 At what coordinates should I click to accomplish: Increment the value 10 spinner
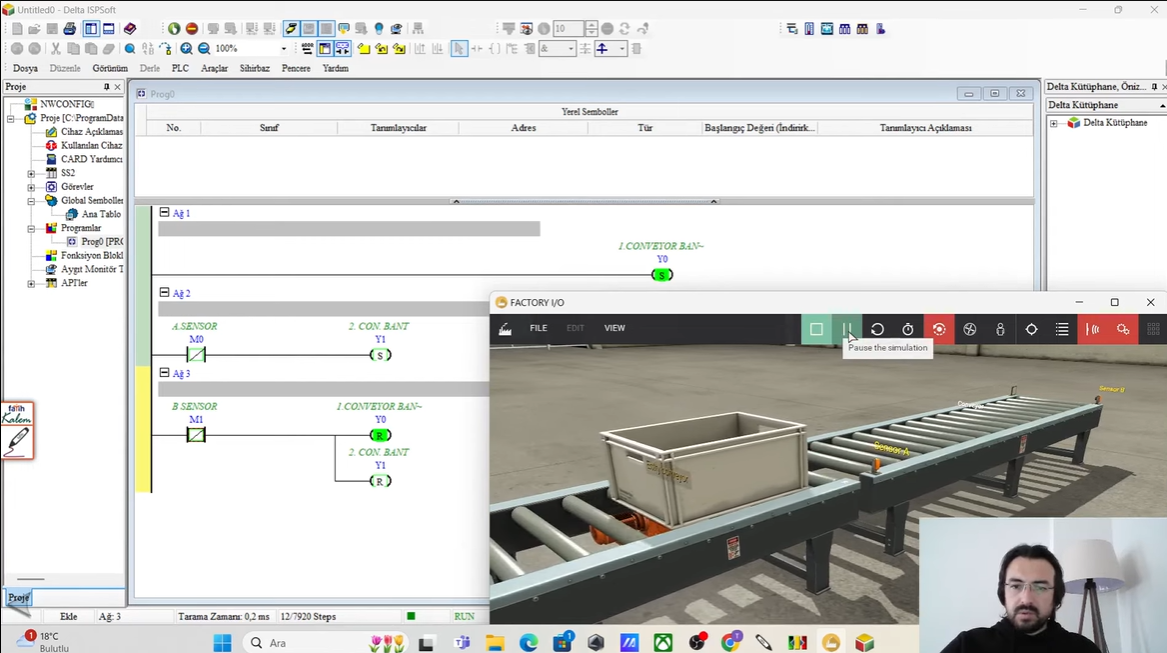[591, 25]
